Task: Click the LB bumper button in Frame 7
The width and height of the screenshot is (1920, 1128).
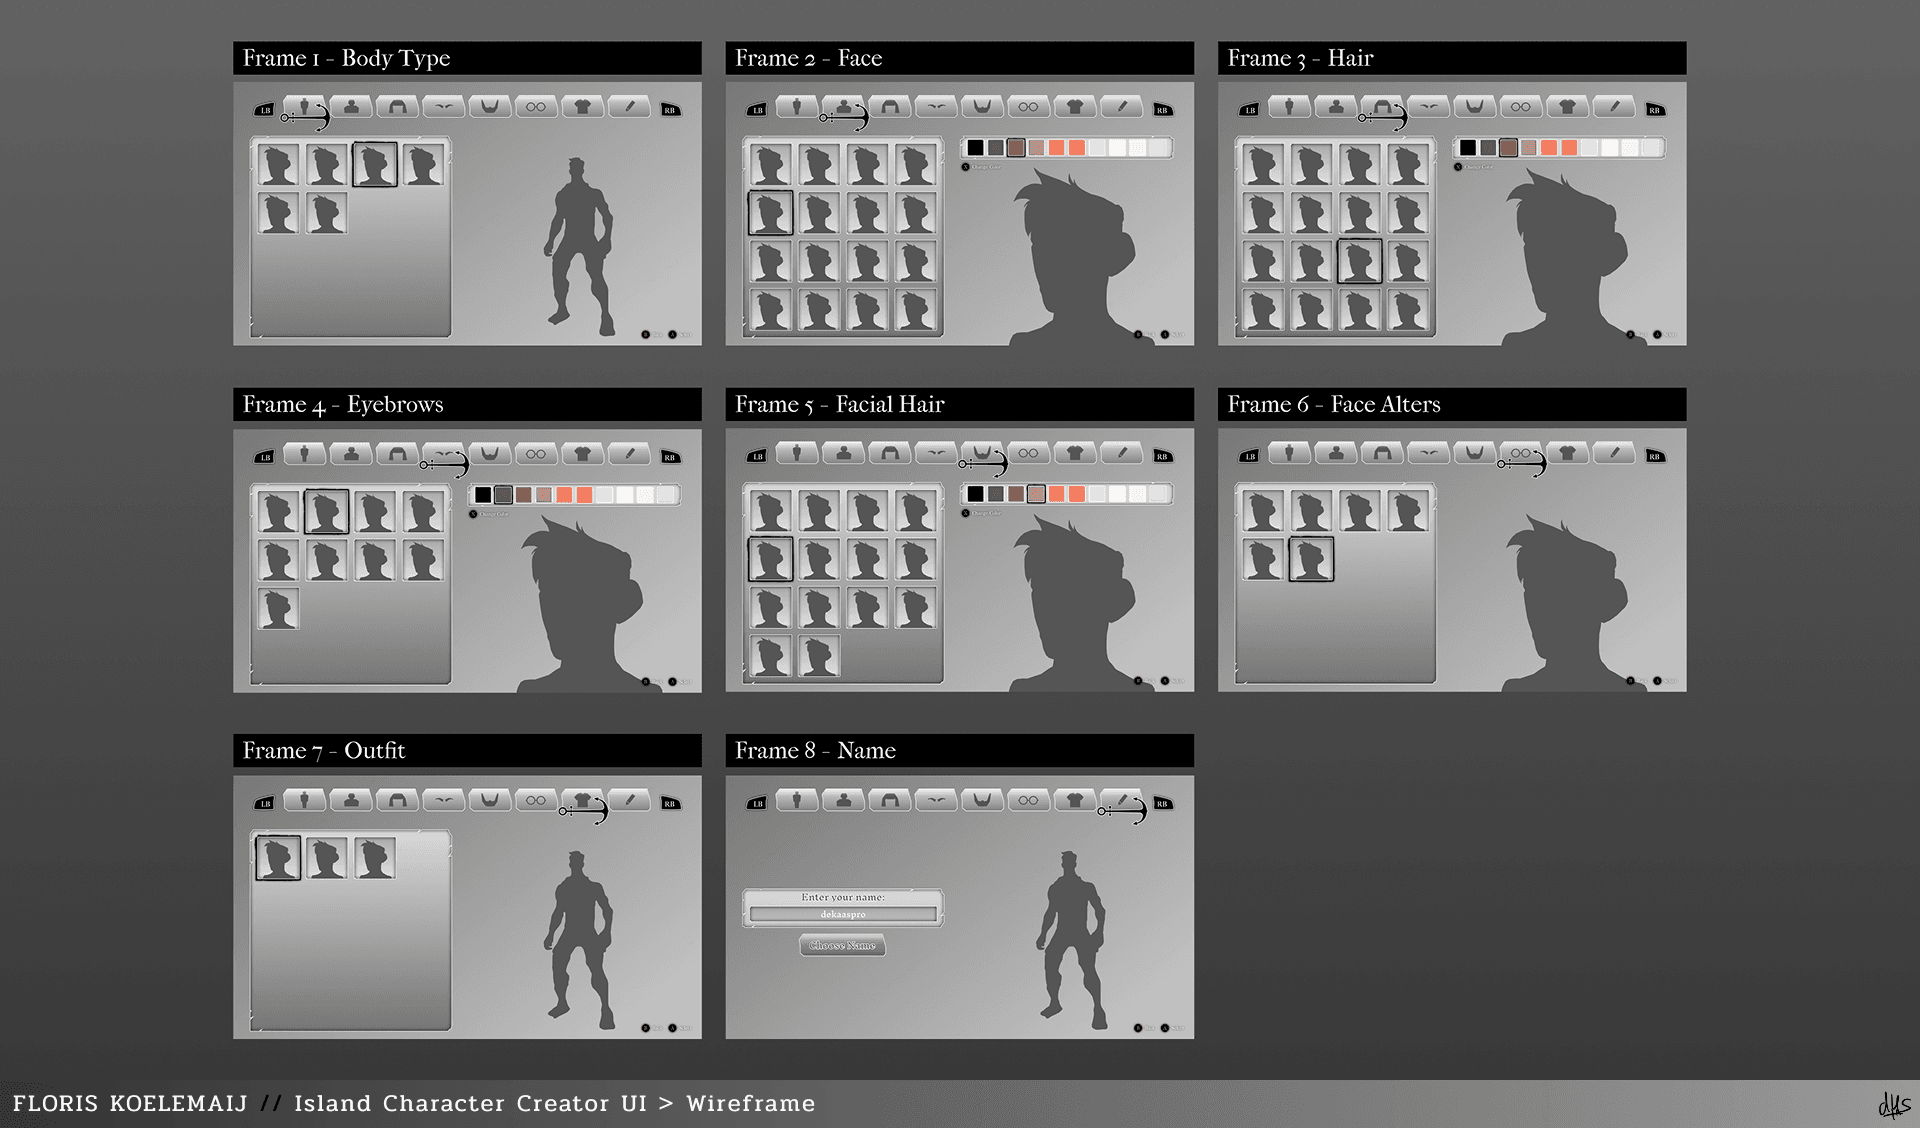Action: click(x=264, y=803)
